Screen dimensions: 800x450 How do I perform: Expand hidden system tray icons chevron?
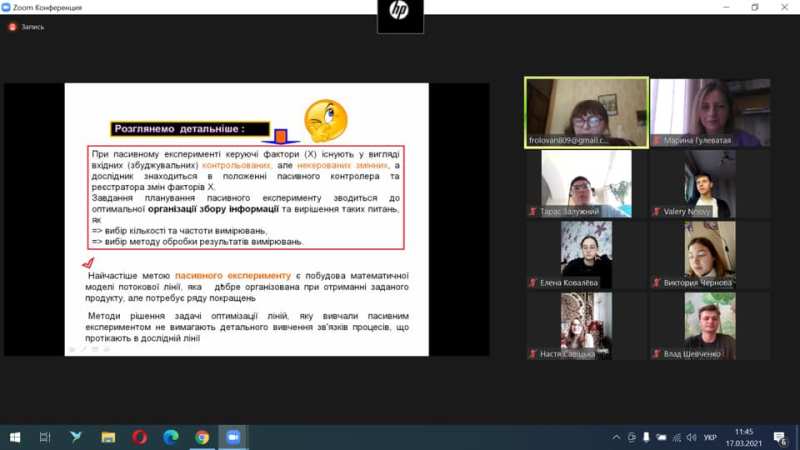pyautogui.click(x=617, y=437)
